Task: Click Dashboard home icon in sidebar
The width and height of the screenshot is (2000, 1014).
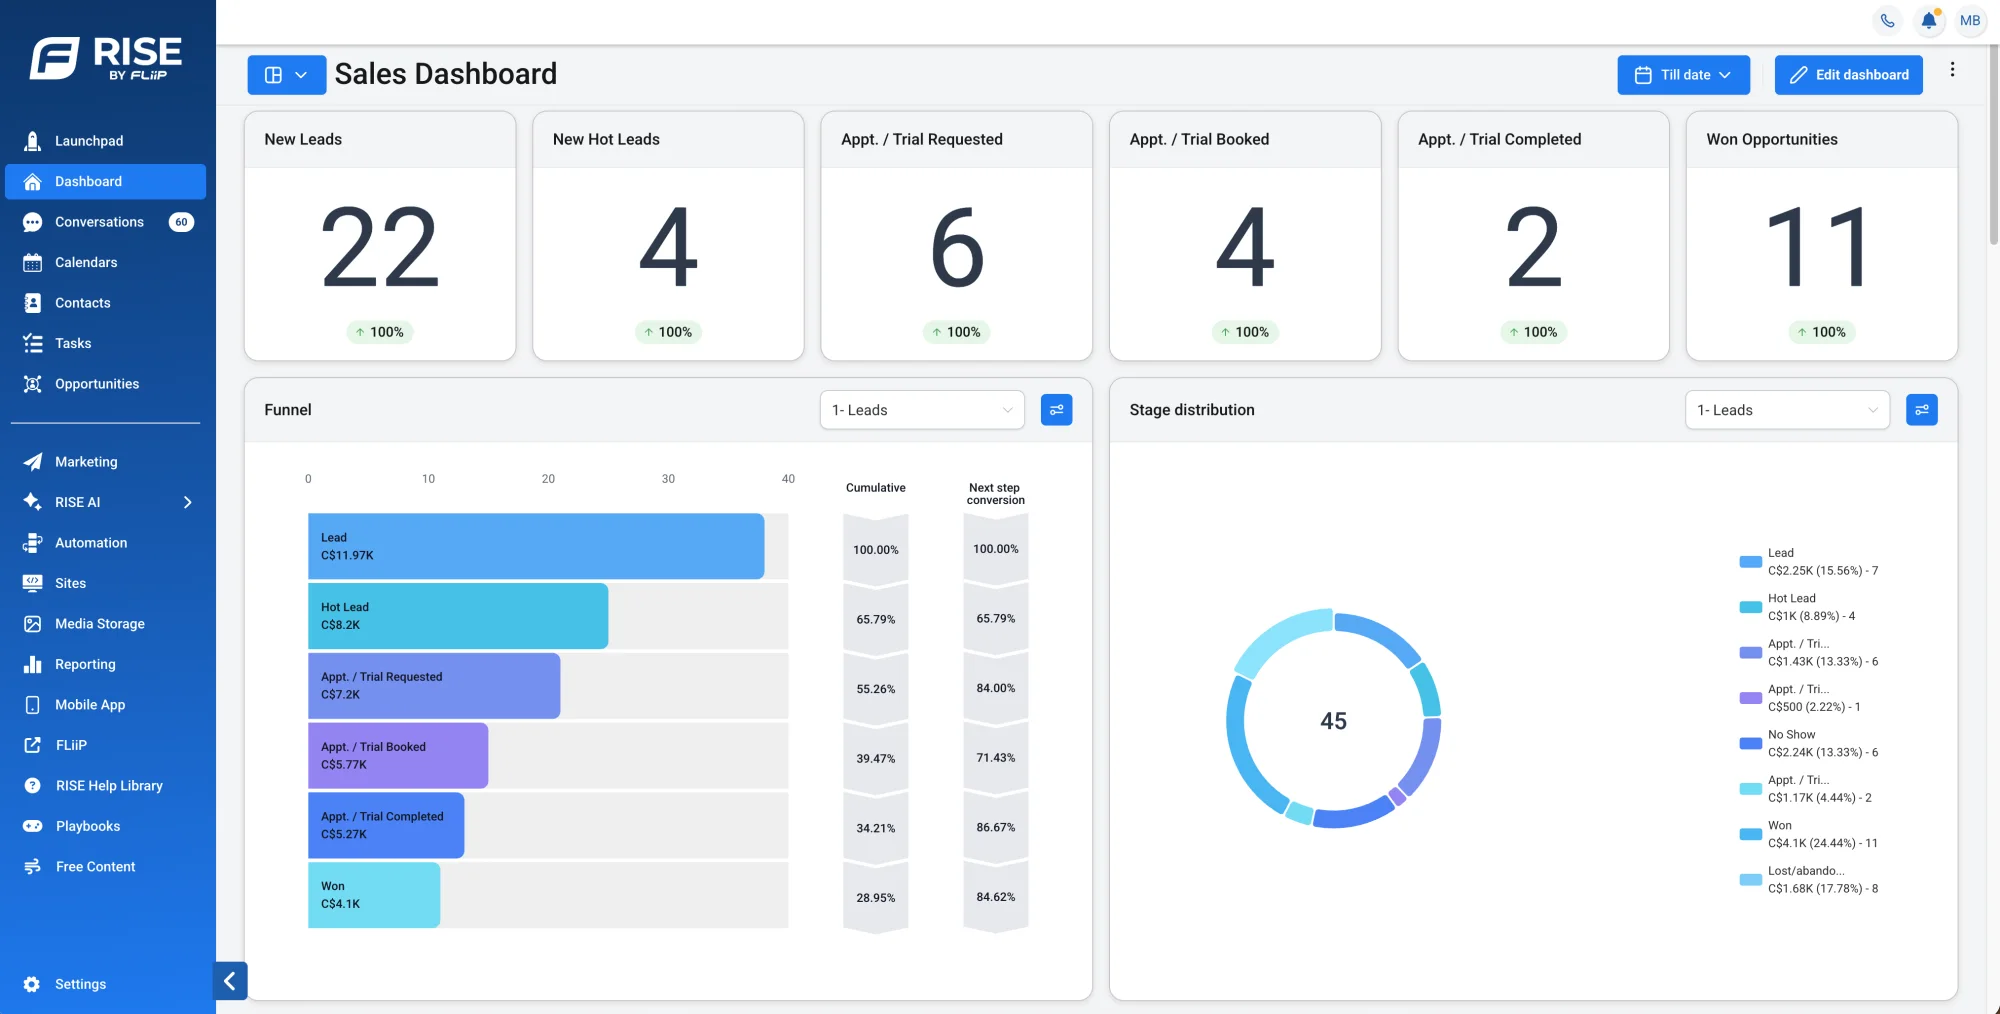Action: coord(33,182)
